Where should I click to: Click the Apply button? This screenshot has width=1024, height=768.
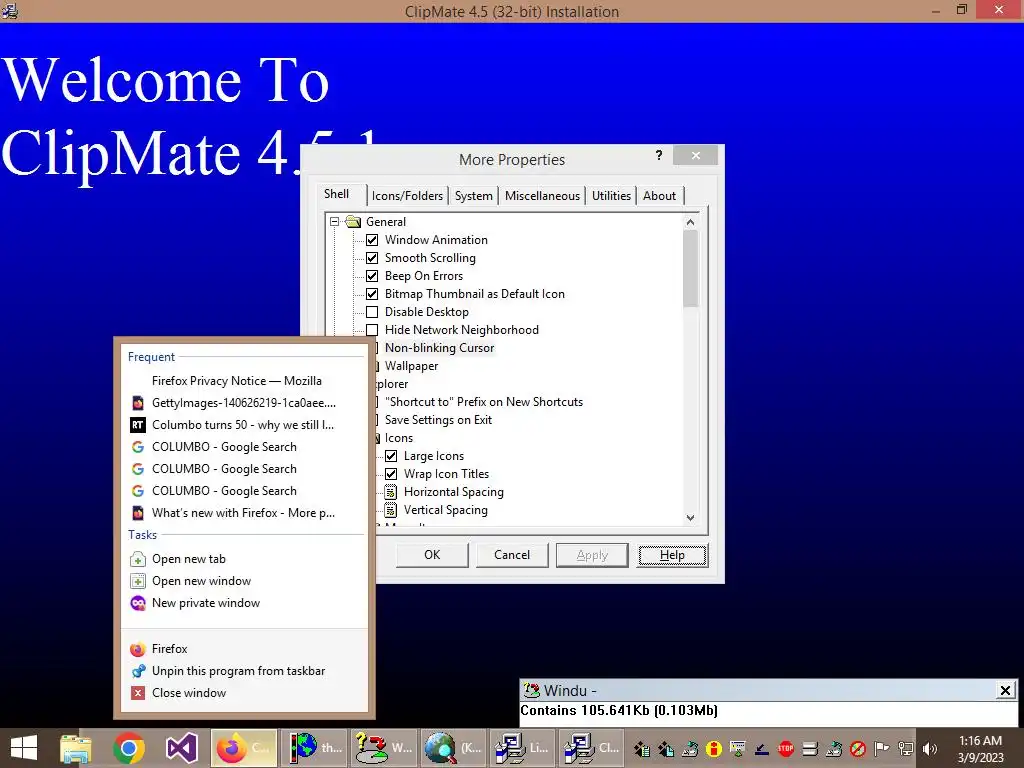pos(592,555)
